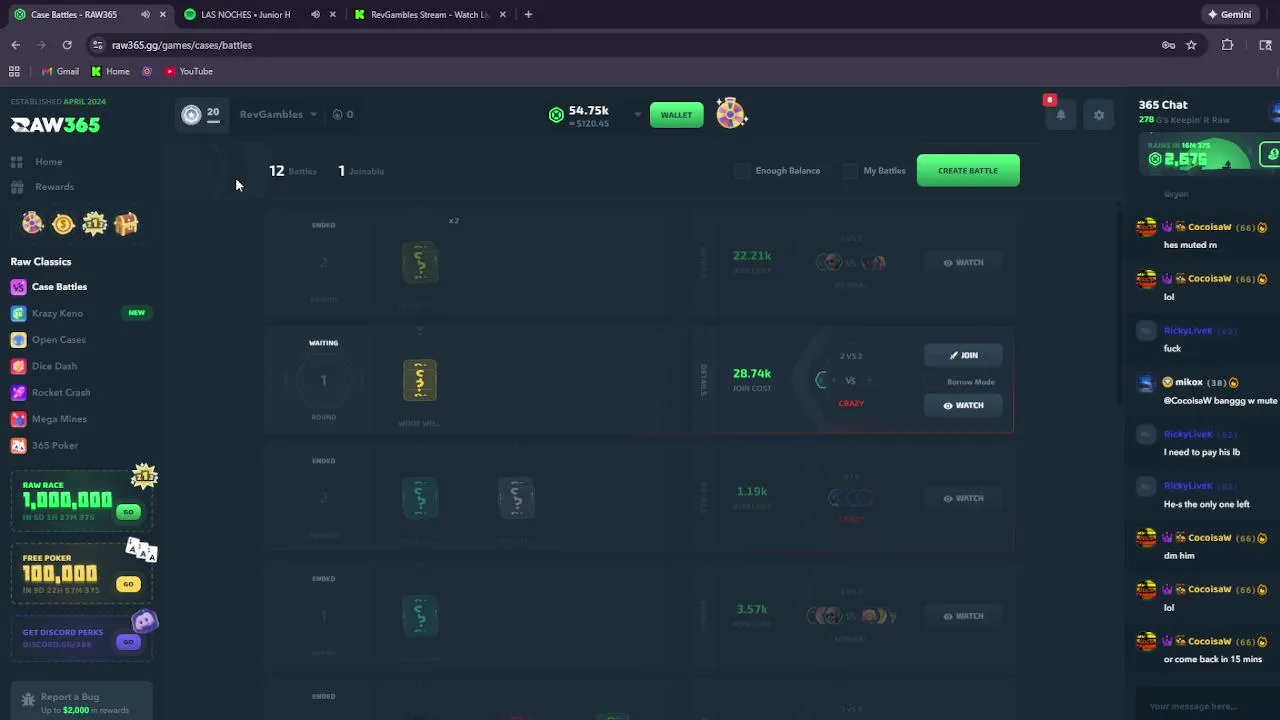
Task: Open a new browser tab
Action: click(528, 14)
